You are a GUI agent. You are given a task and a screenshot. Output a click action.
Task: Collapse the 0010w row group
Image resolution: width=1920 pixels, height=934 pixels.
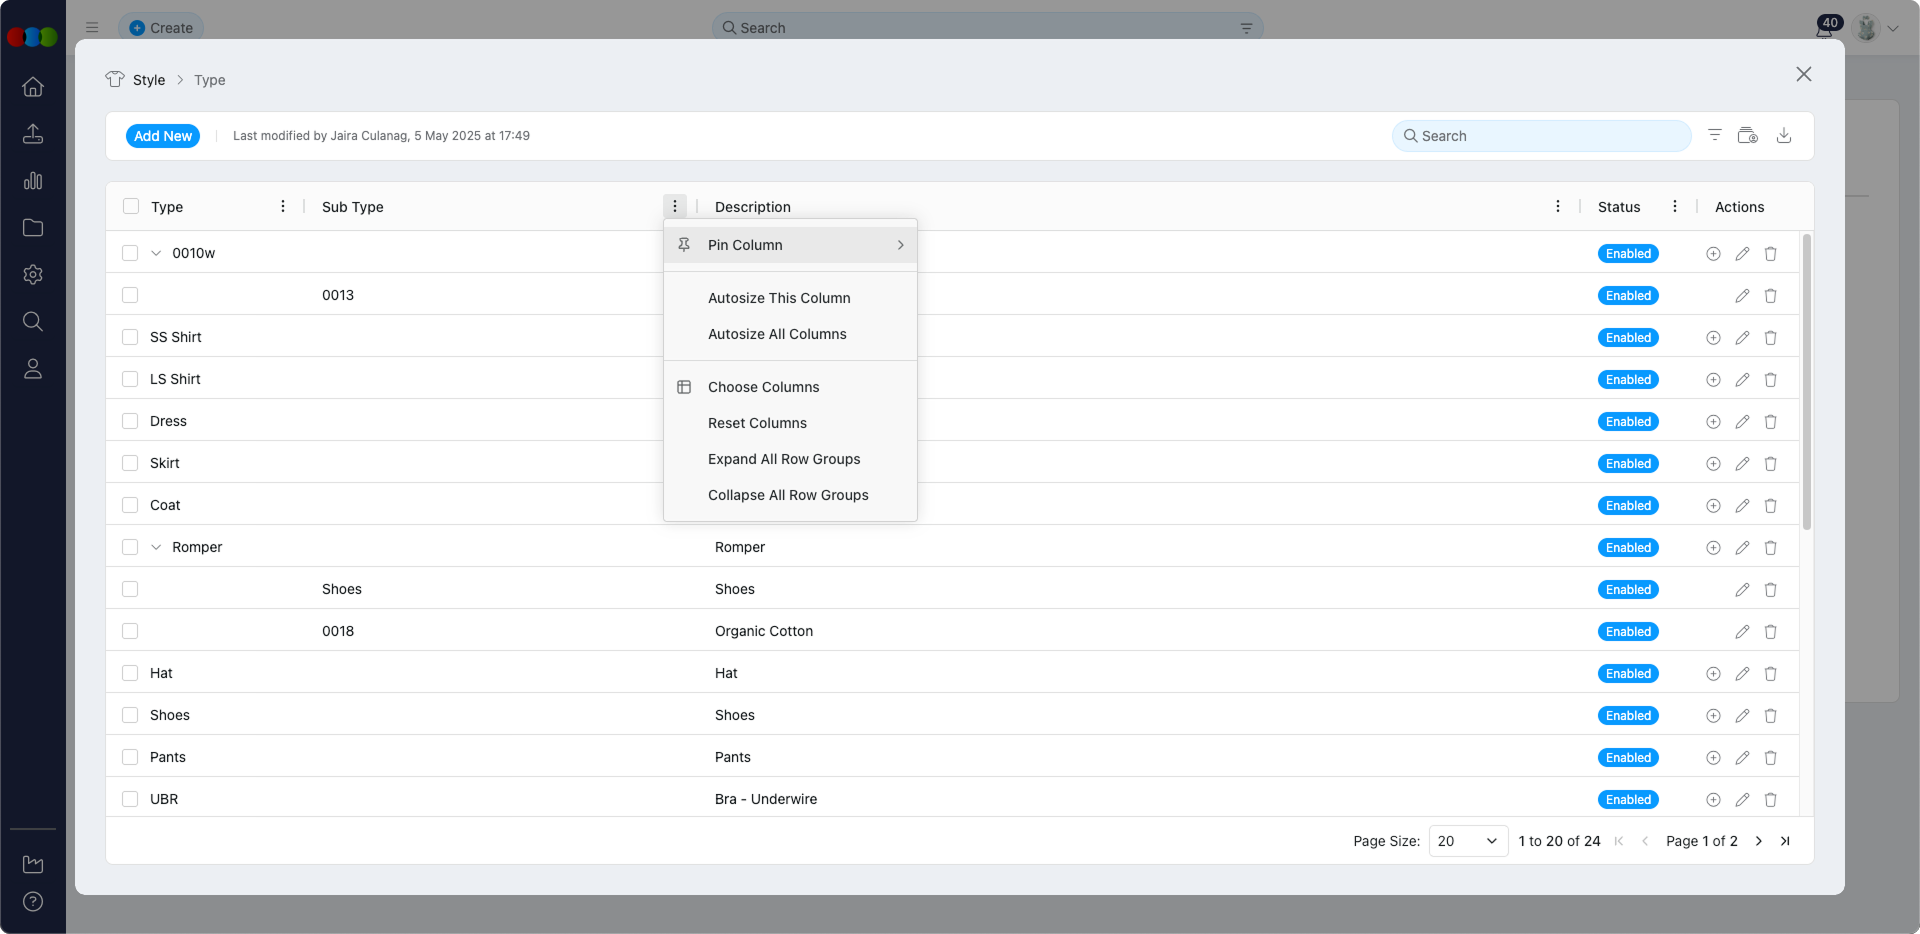[155, 253]
